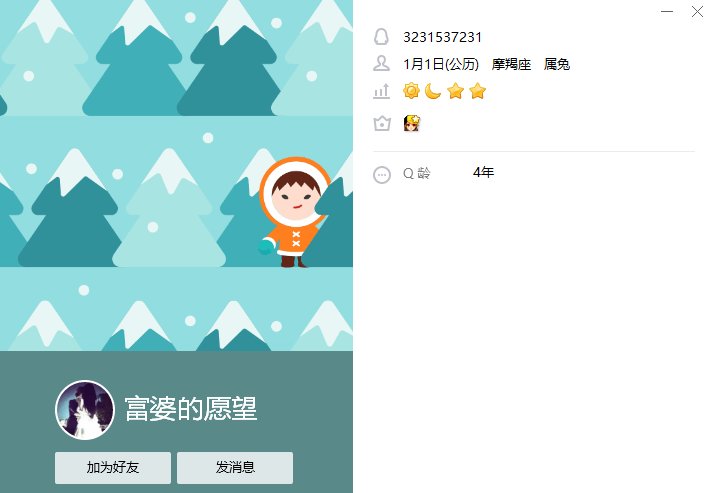The height and width of the screenshot is (493, 710).
Task: Open the round profile avatar photo
Action: tap(85, 410)
